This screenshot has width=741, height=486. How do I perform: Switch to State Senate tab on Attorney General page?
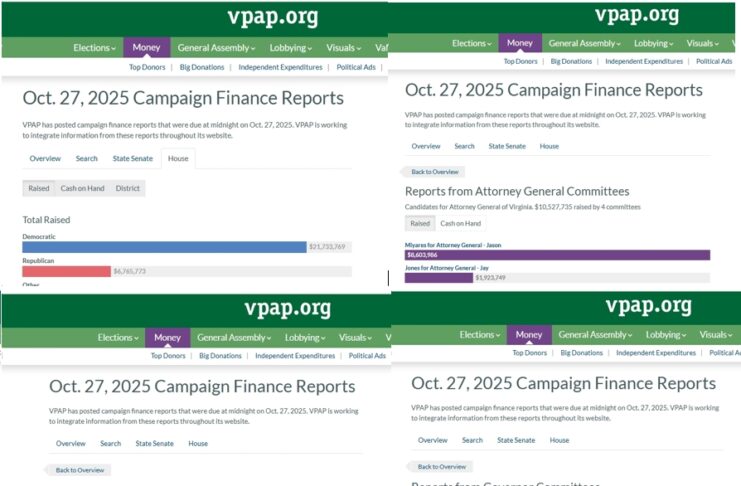point(507,146)
